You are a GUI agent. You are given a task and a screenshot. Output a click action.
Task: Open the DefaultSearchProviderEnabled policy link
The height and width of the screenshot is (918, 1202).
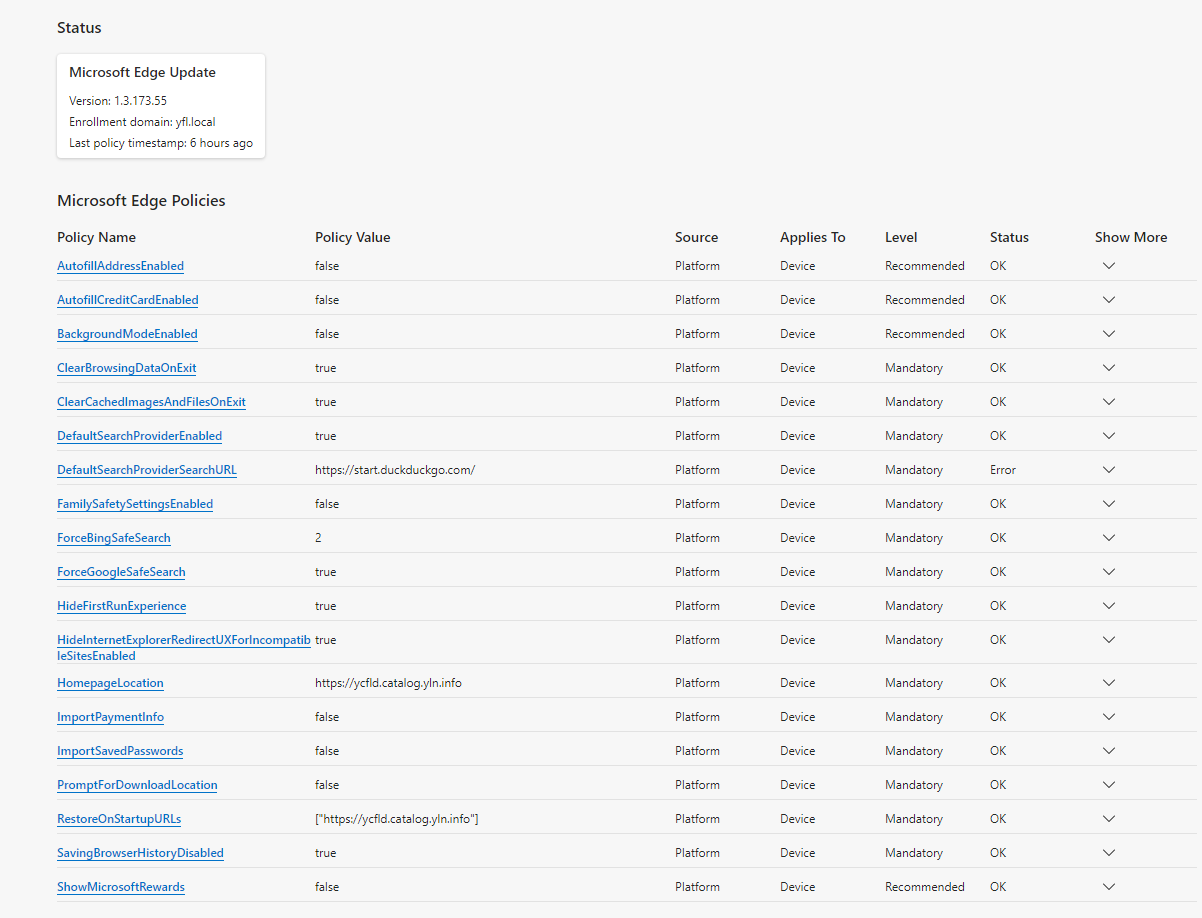pos(139,436)
